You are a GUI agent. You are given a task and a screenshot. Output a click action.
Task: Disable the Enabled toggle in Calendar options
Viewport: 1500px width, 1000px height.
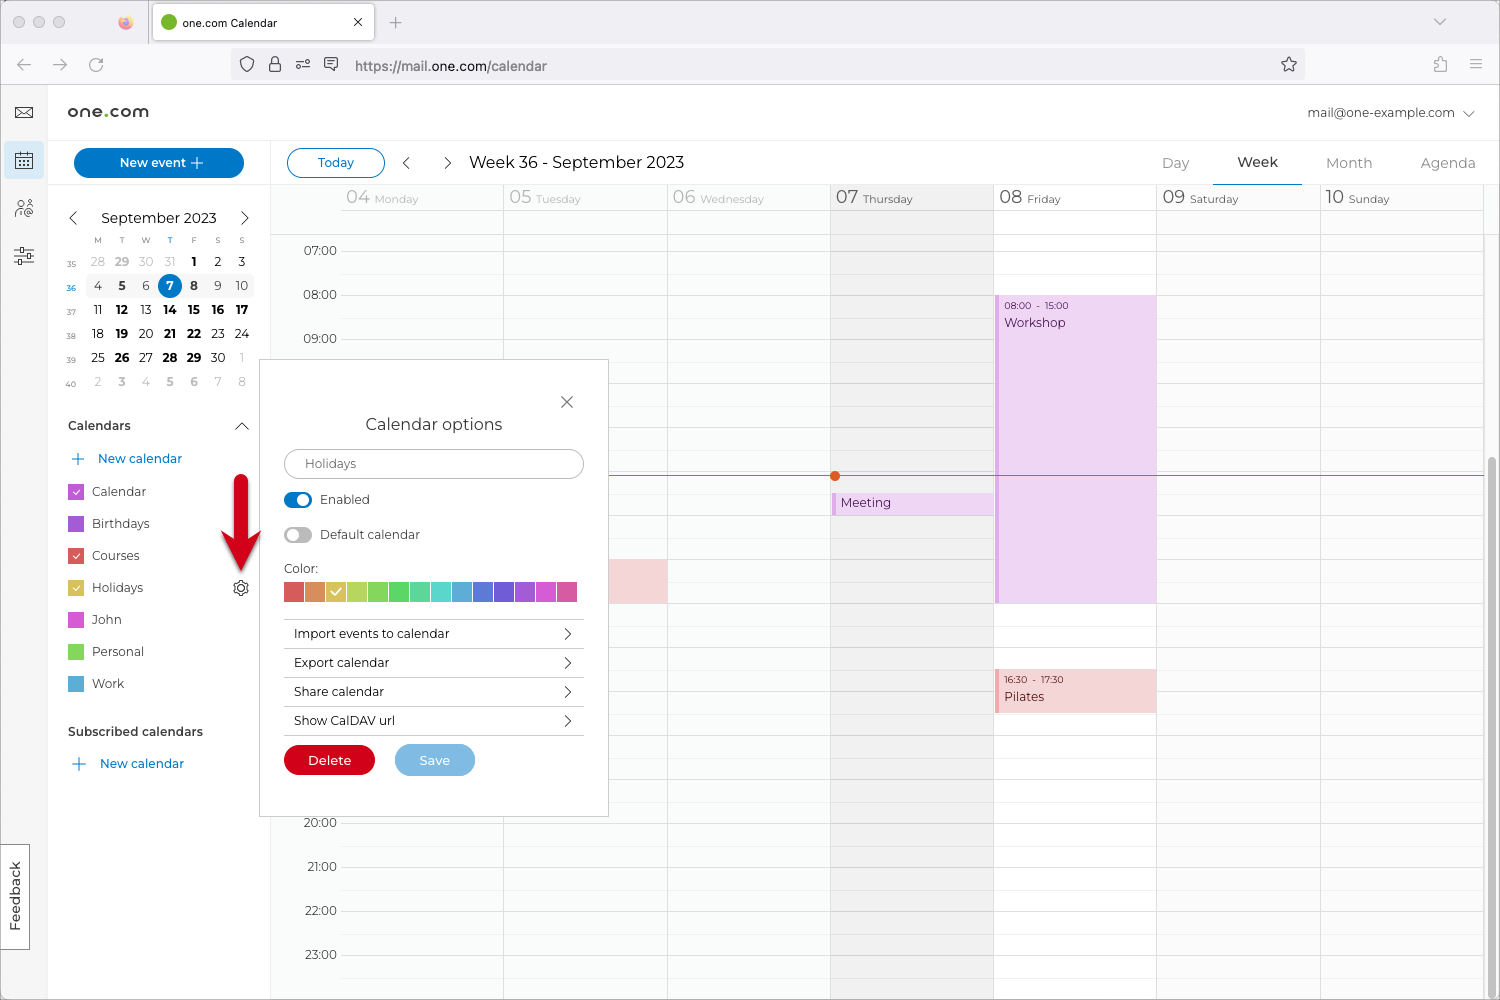[297, 499]
